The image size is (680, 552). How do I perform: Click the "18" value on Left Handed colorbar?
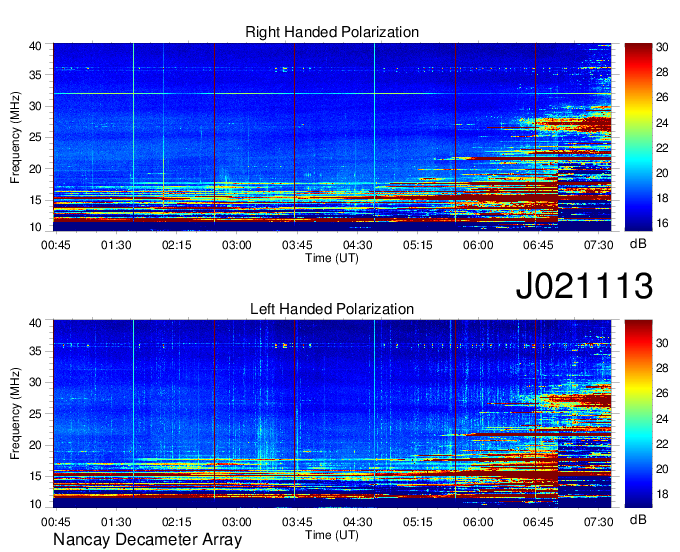(x=662, y=494)
